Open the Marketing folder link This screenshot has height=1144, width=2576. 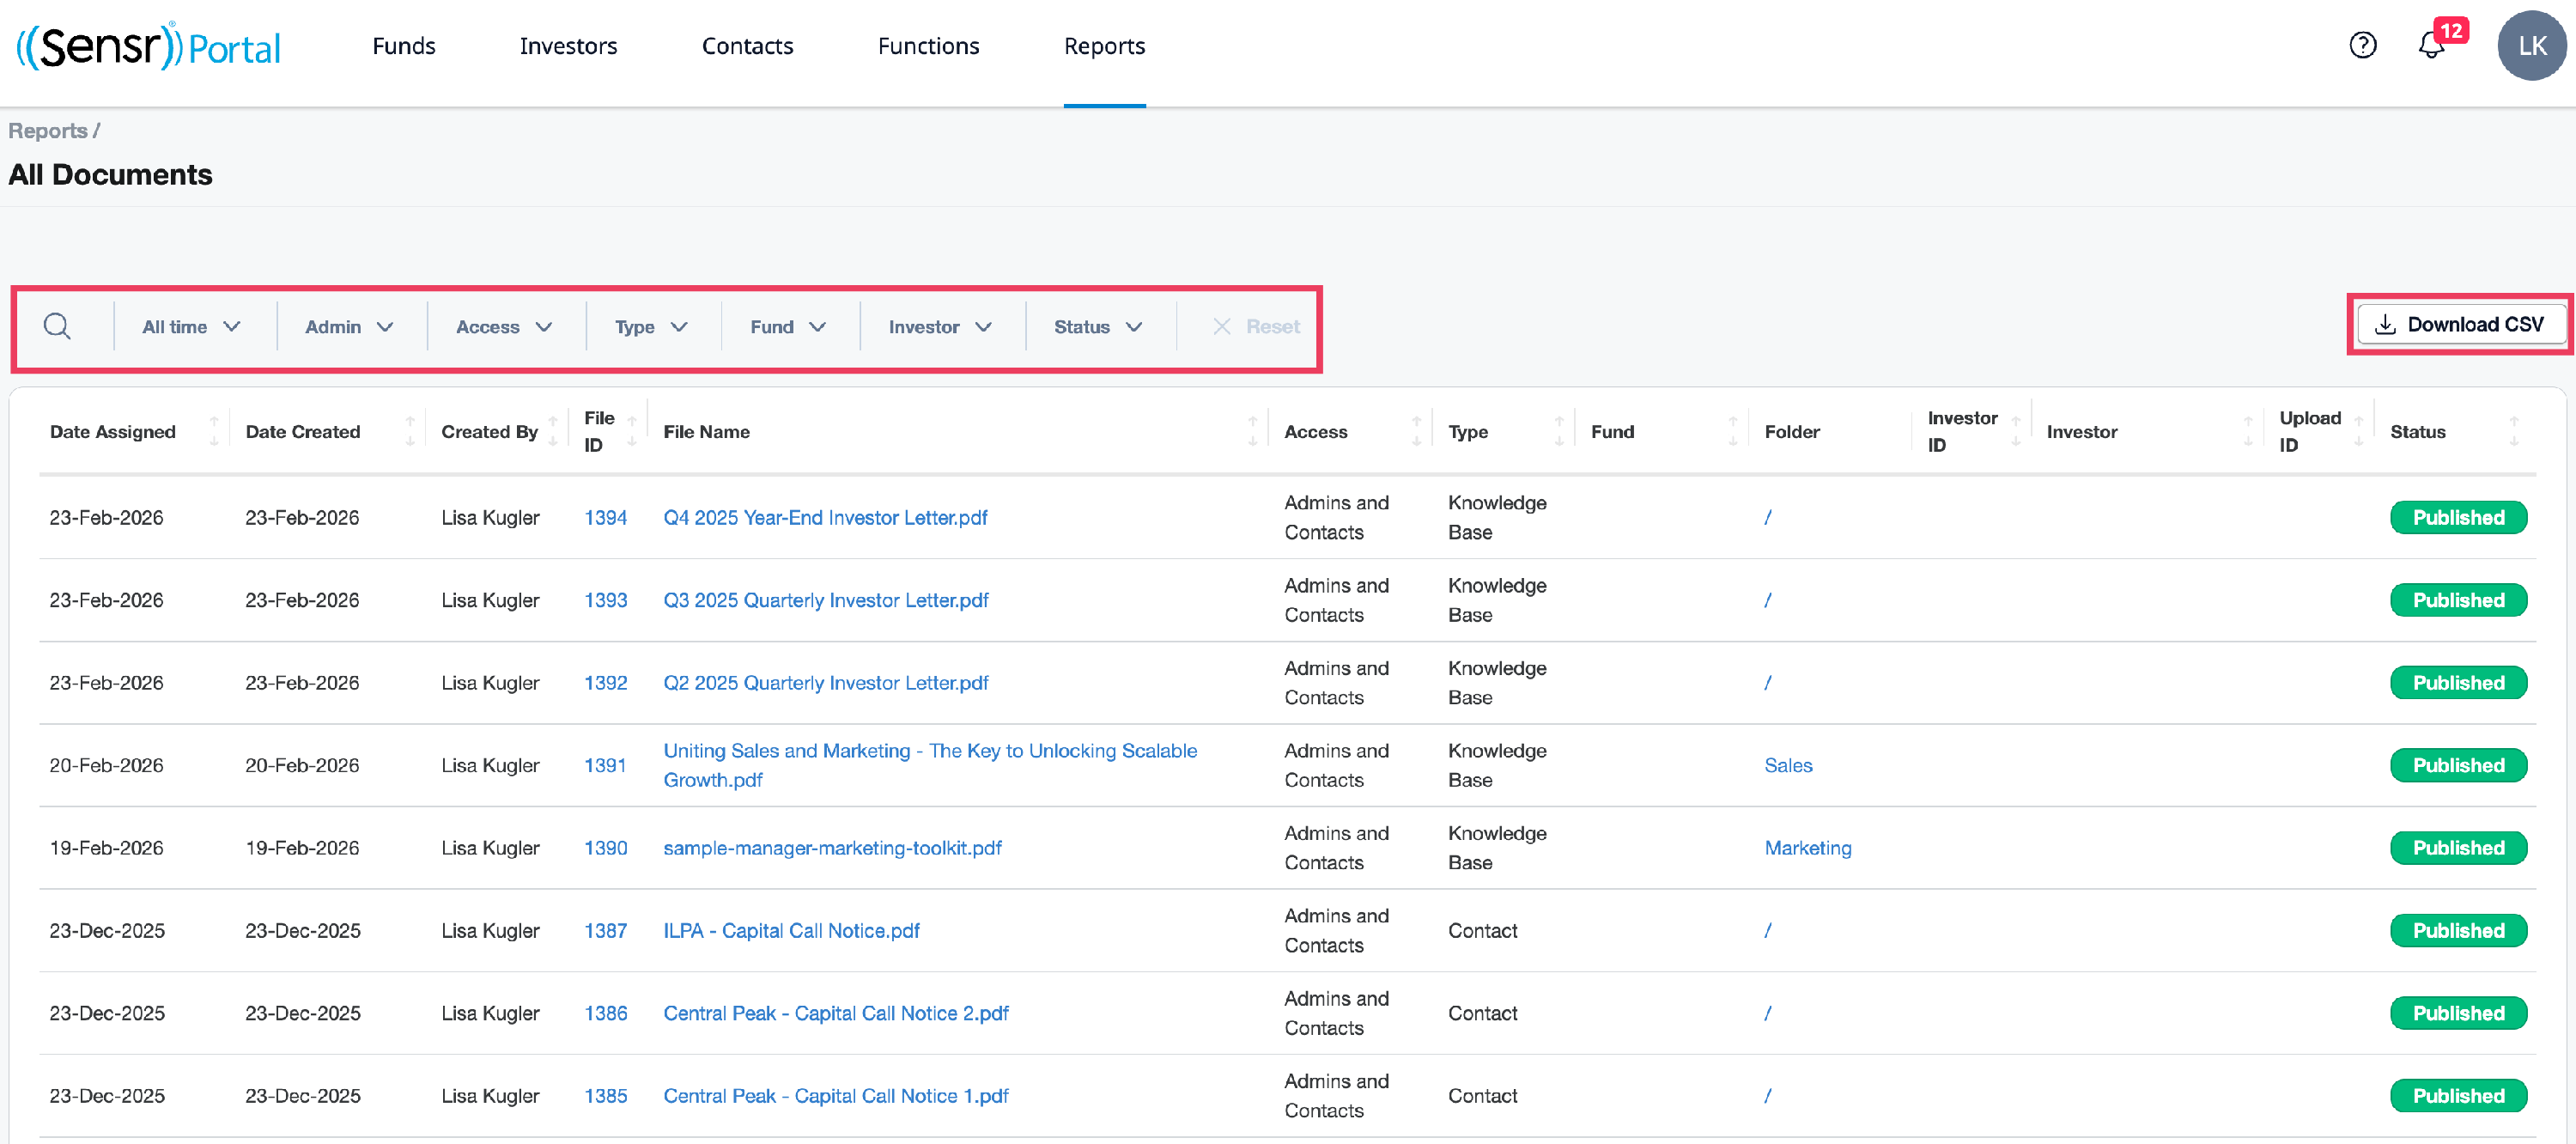(x=1807, y=848)
